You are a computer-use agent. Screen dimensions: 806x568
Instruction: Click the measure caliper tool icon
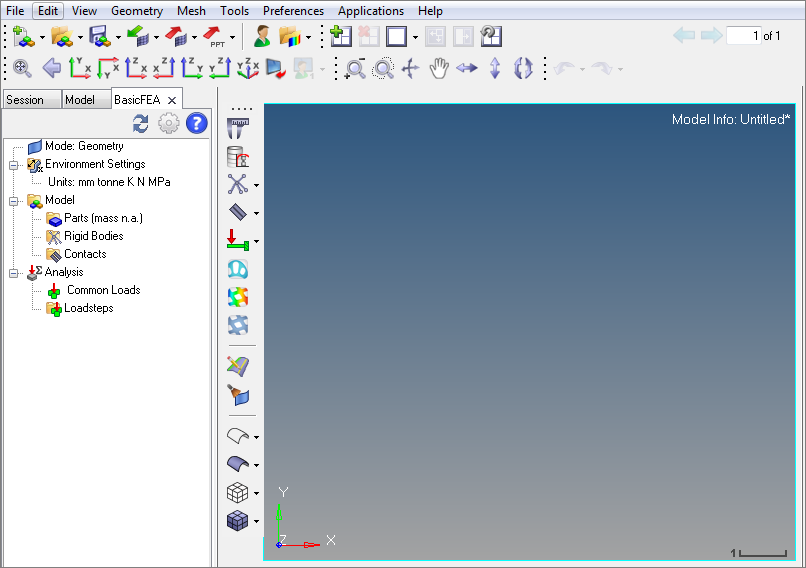pyautogui.click(x=238, y=129)
